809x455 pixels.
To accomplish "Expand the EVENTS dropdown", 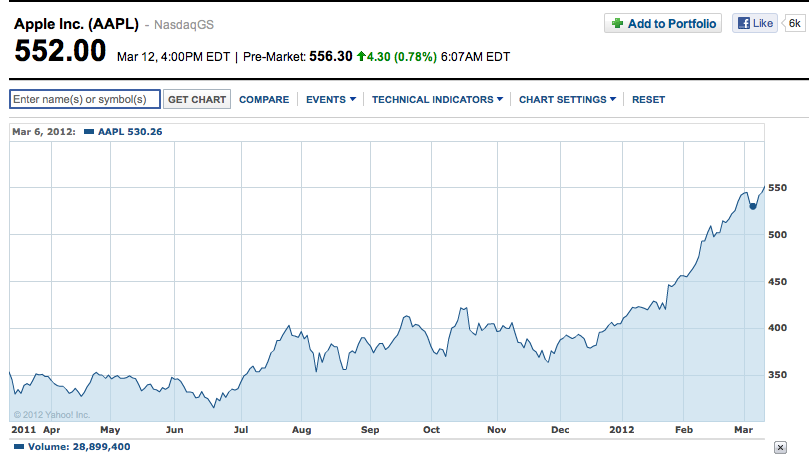I will [x=331, y=100].
